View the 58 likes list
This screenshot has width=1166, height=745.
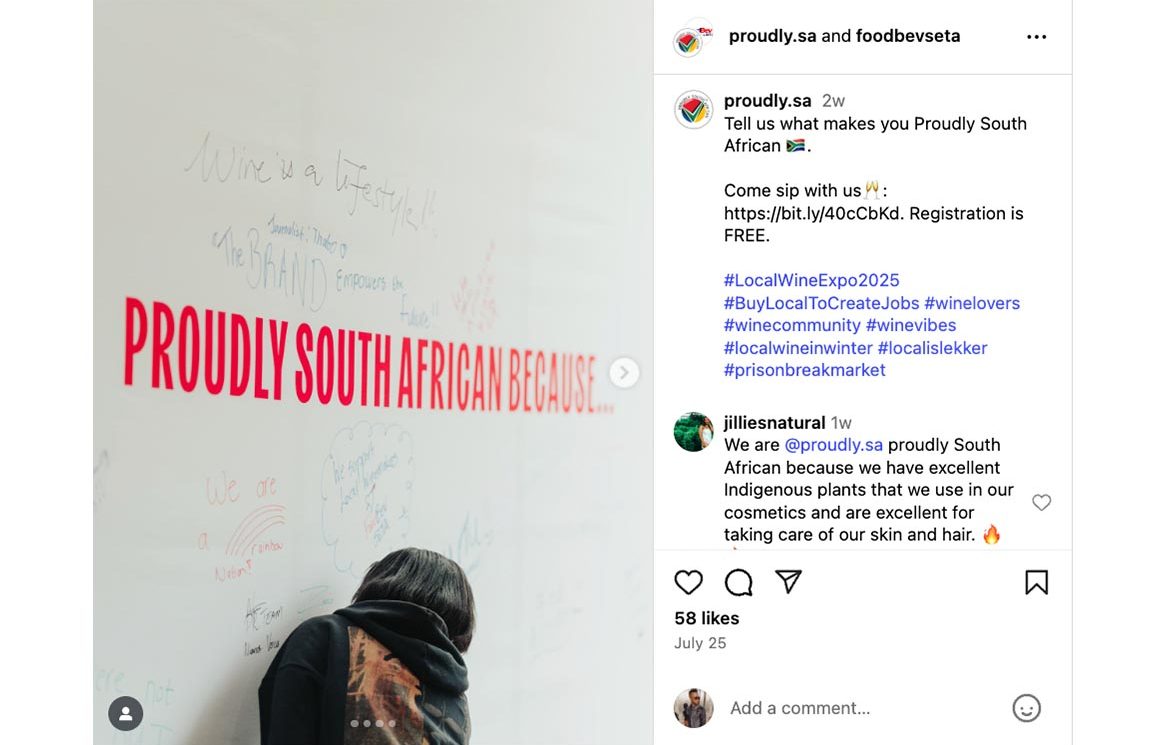[x=706, y=618]
